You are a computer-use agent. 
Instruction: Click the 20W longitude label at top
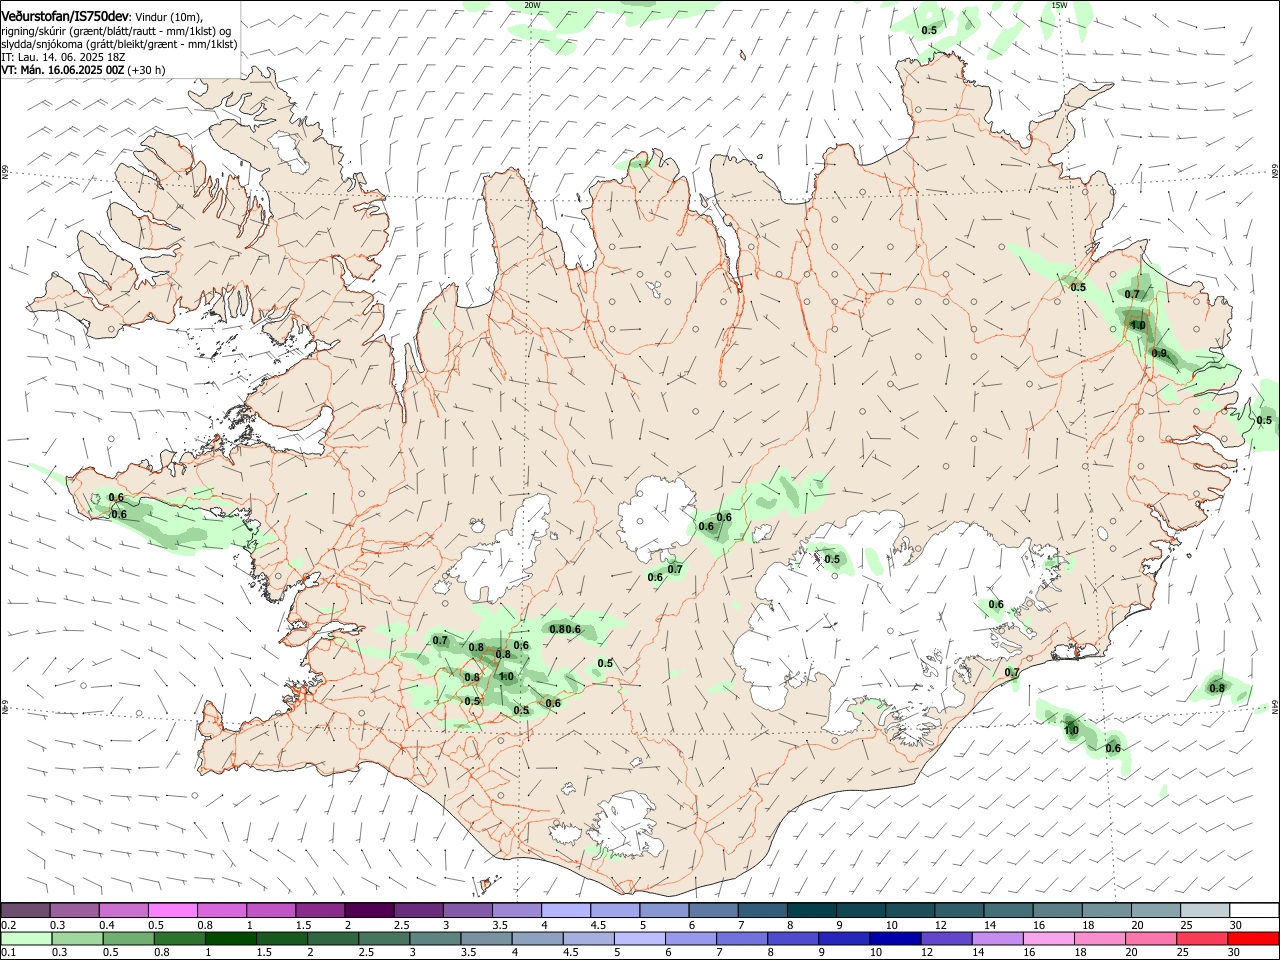click(532, 5)
